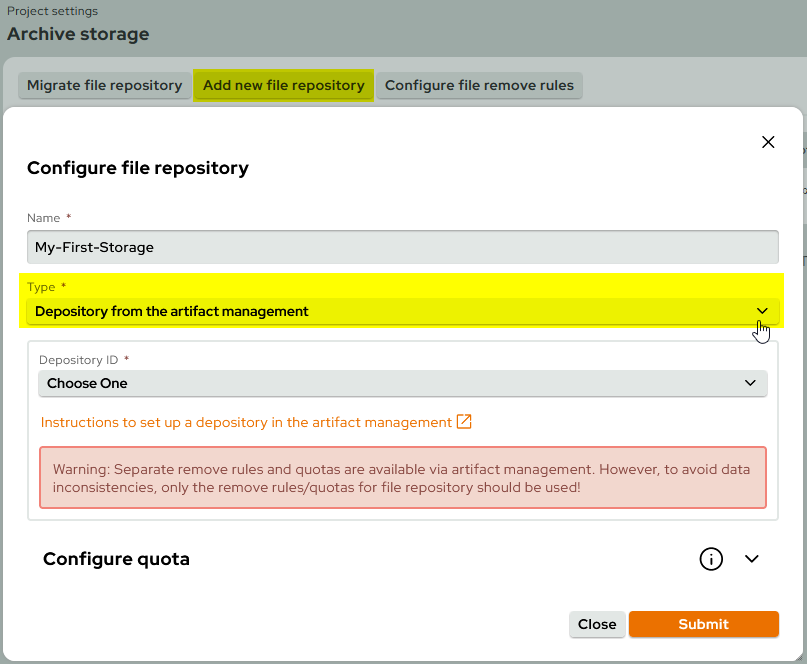Click the Archive storage page title
Image resolution: width=807 pixels, height=664 pixels.
(x=77, y=33)
